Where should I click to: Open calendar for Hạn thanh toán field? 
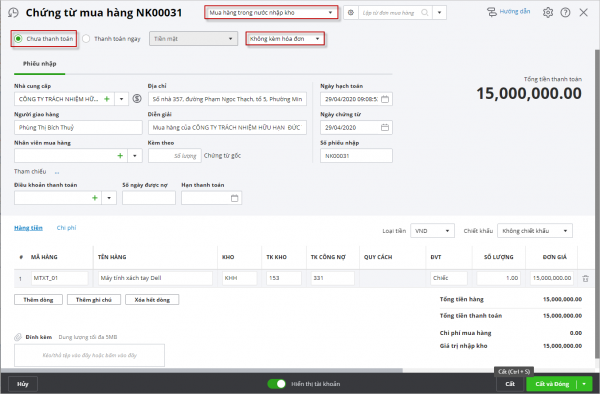coord(235,198)
